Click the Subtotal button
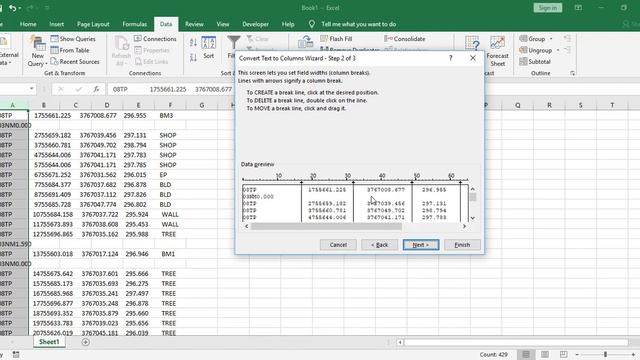The height and width of the screenshot is (360, 640). pyautogui.click(x=535, y=62)
